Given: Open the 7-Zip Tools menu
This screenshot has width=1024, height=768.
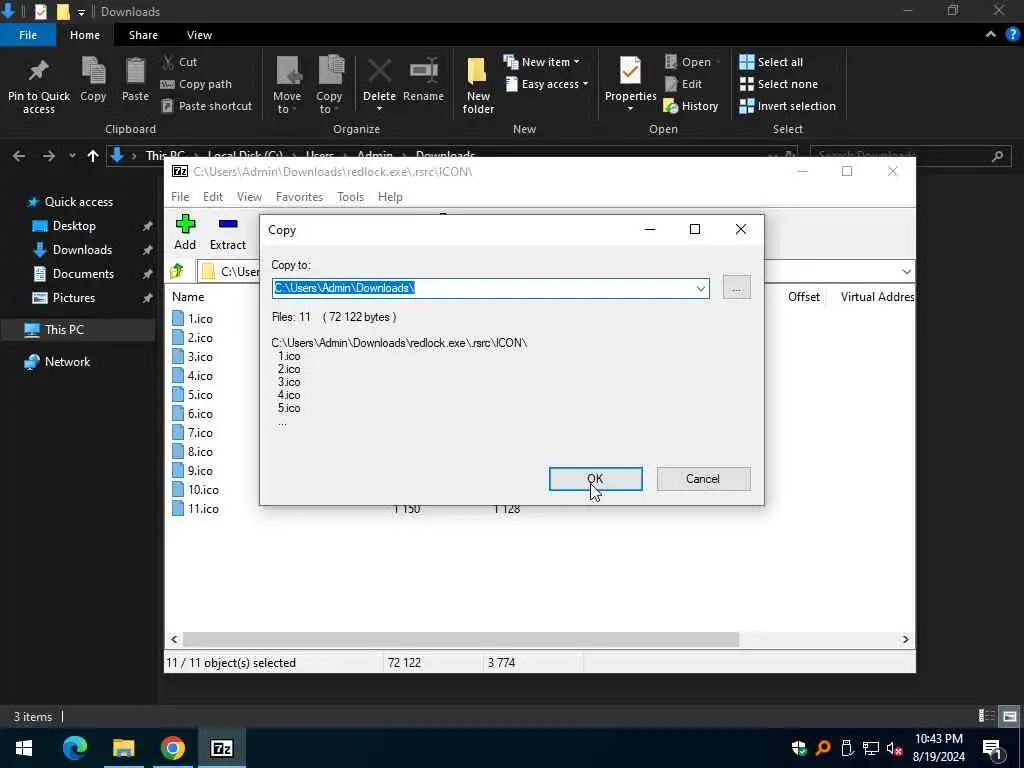Looking at the screenshot, I should pyautogui.click(x=350, y=197).
